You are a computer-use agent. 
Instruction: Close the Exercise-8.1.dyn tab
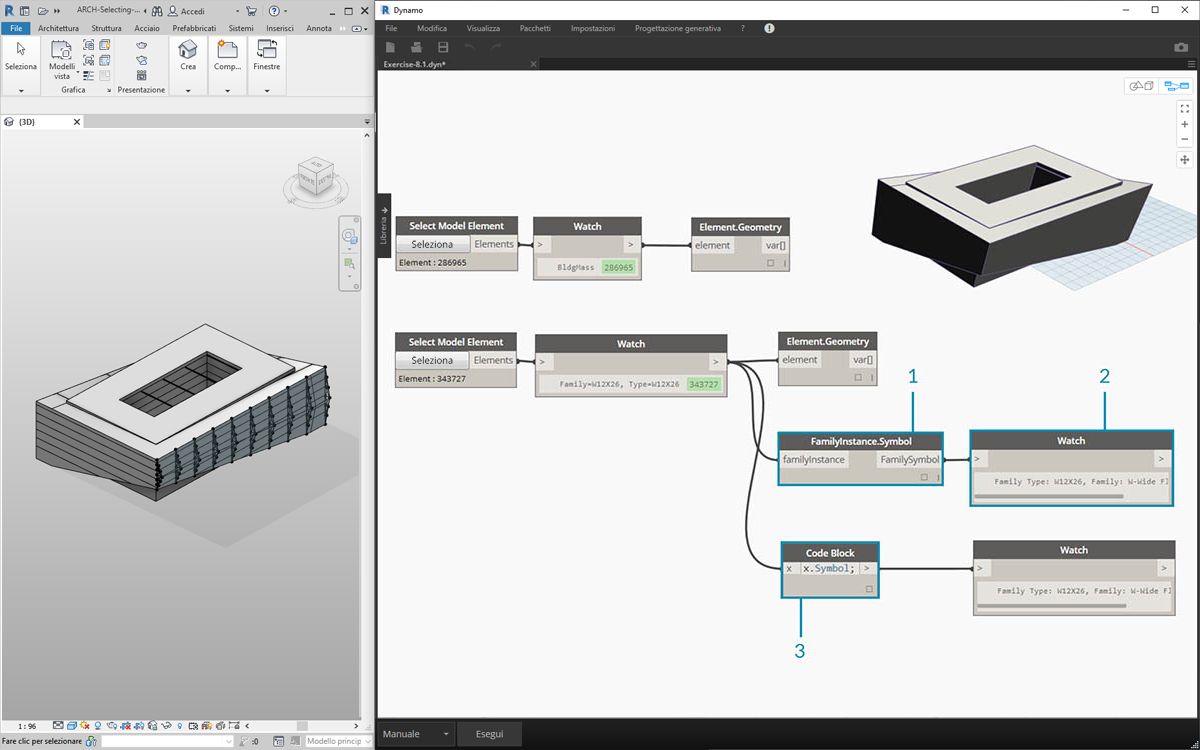[x=533, y=64]
